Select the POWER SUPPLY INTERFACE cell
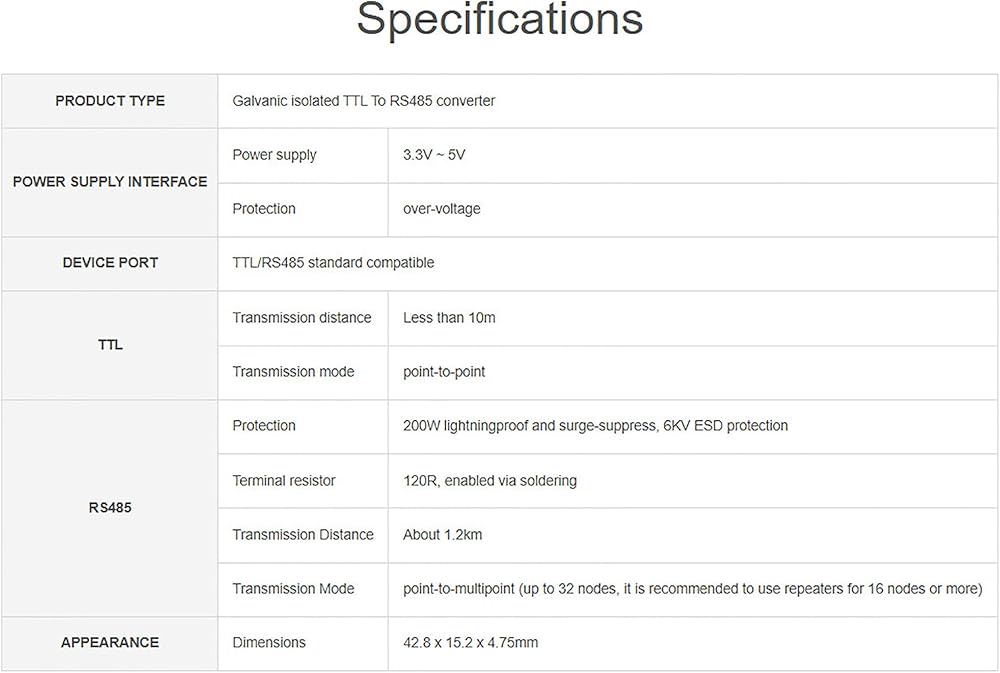This screenshot has height=673, width=1000. click(110, 182)
